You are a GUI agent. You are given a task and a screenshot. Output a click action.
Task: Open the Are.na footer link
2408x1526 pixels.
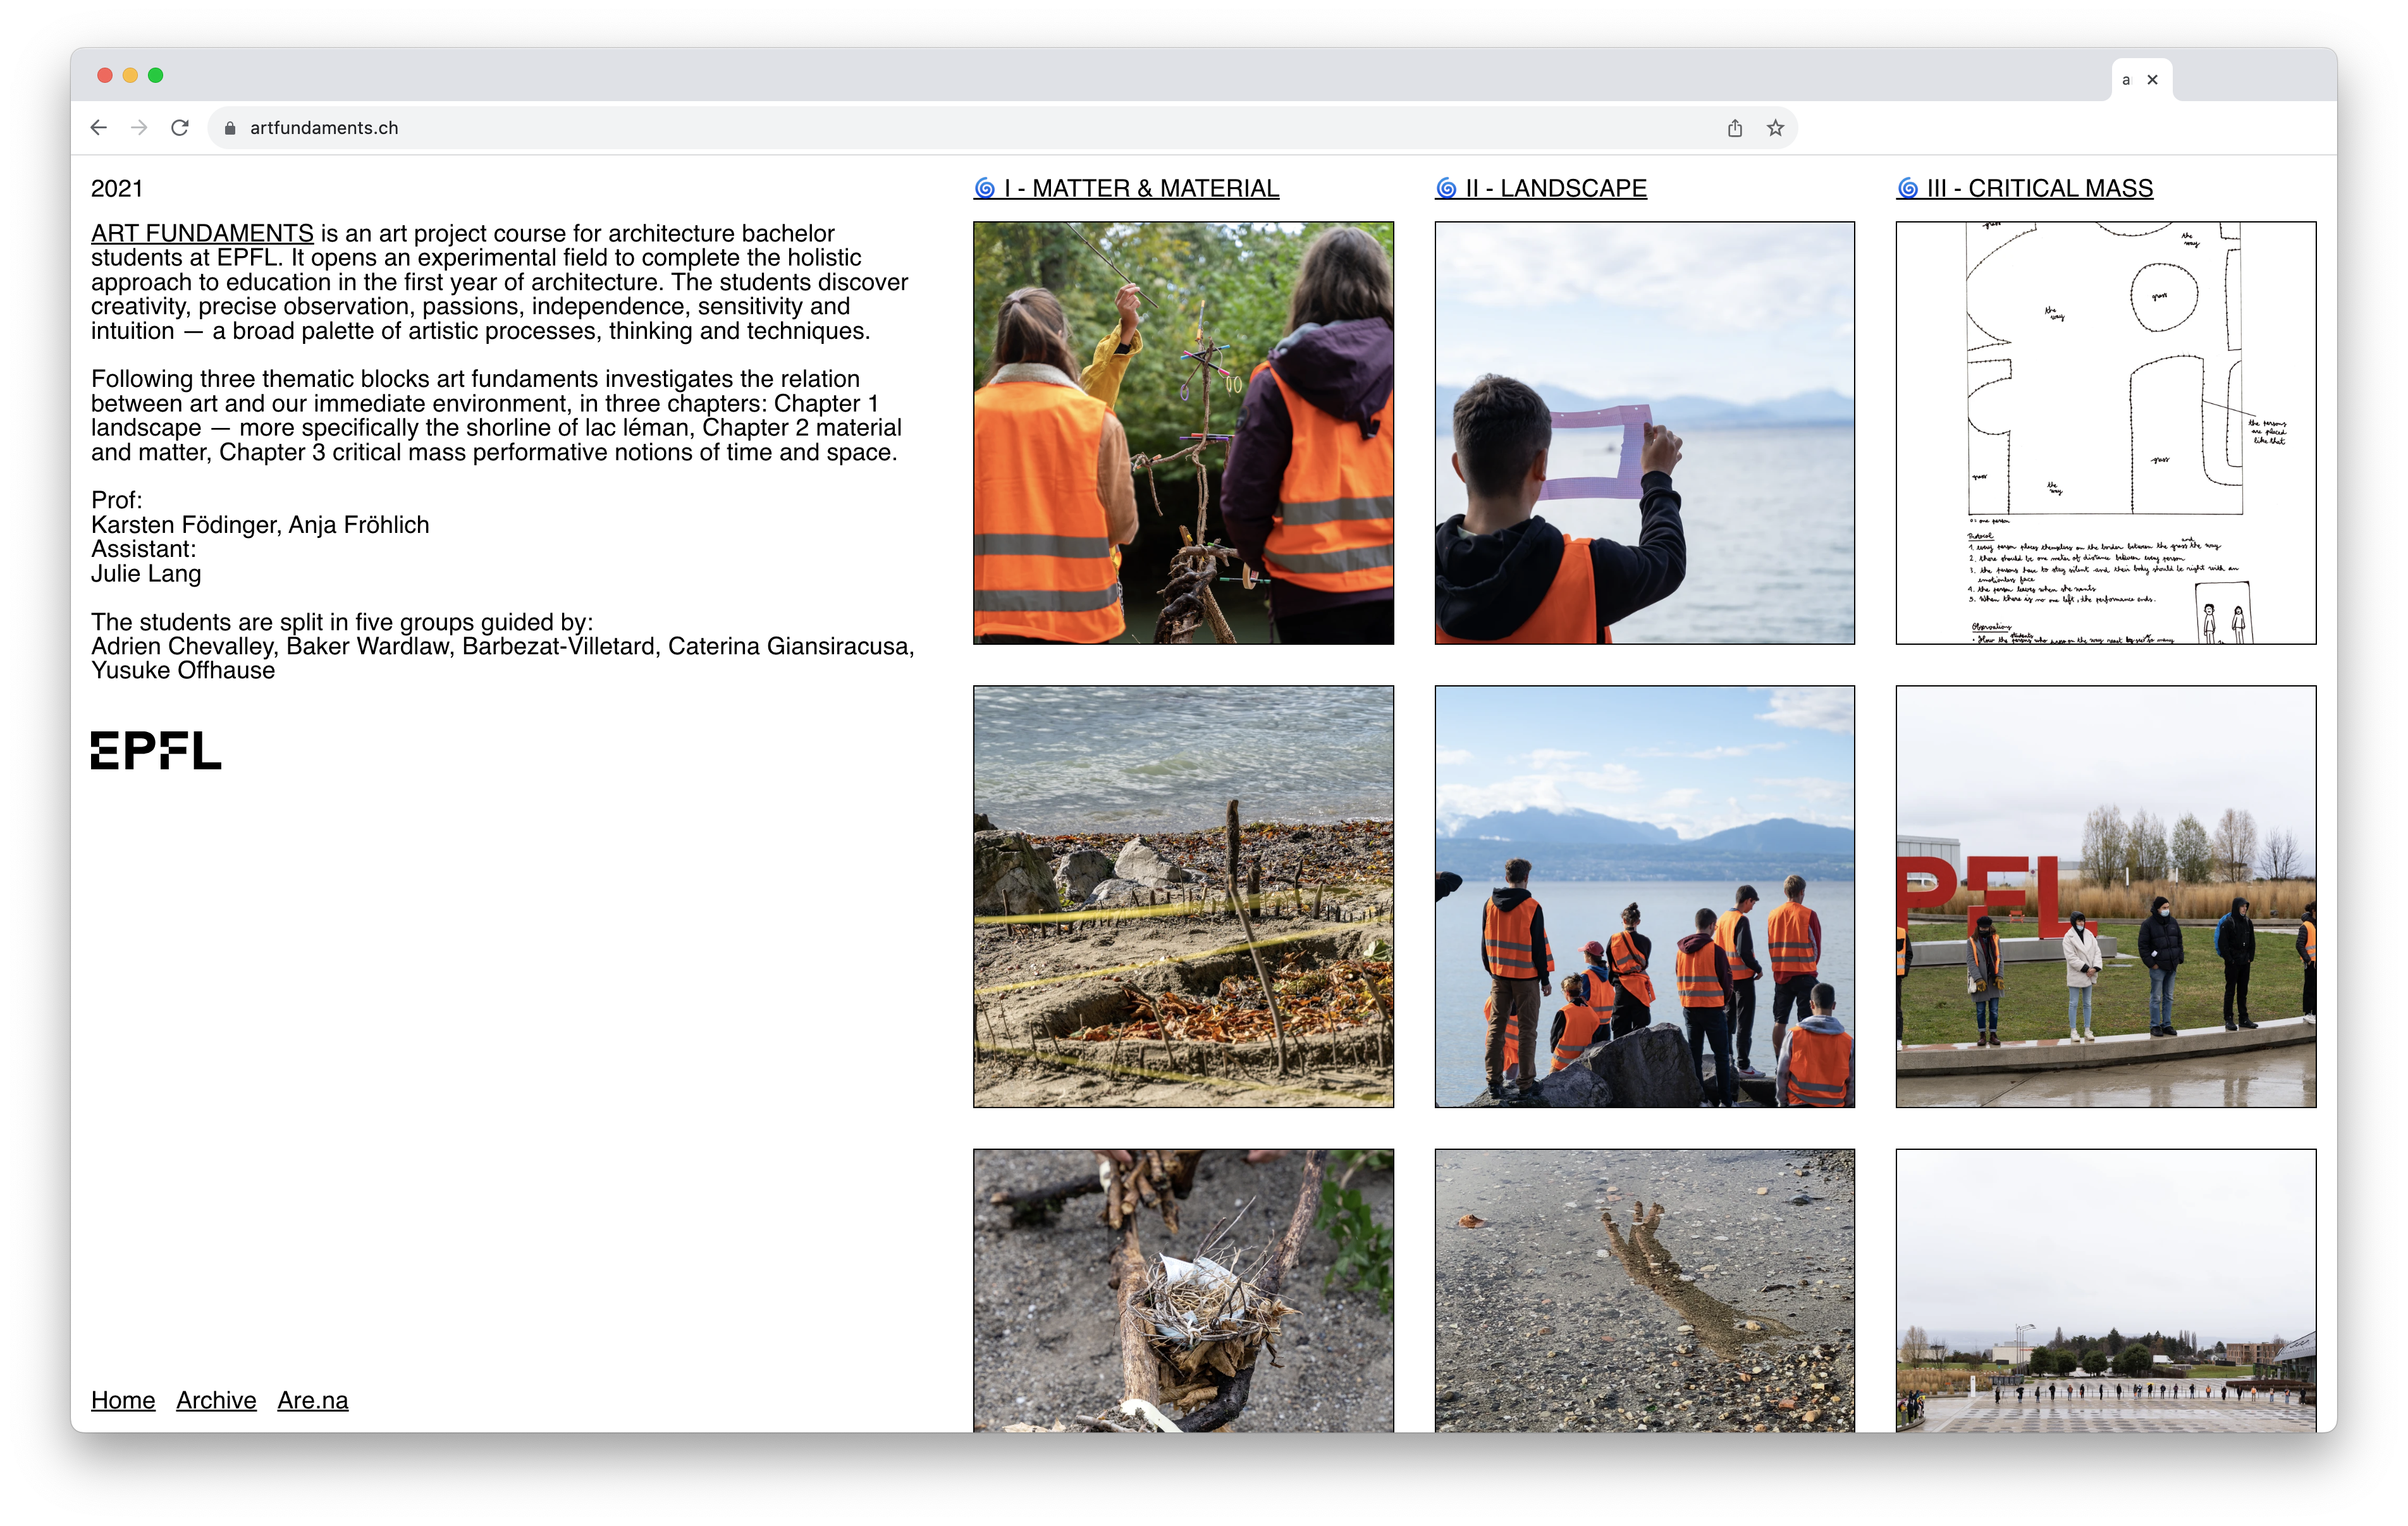point(313,1400)
